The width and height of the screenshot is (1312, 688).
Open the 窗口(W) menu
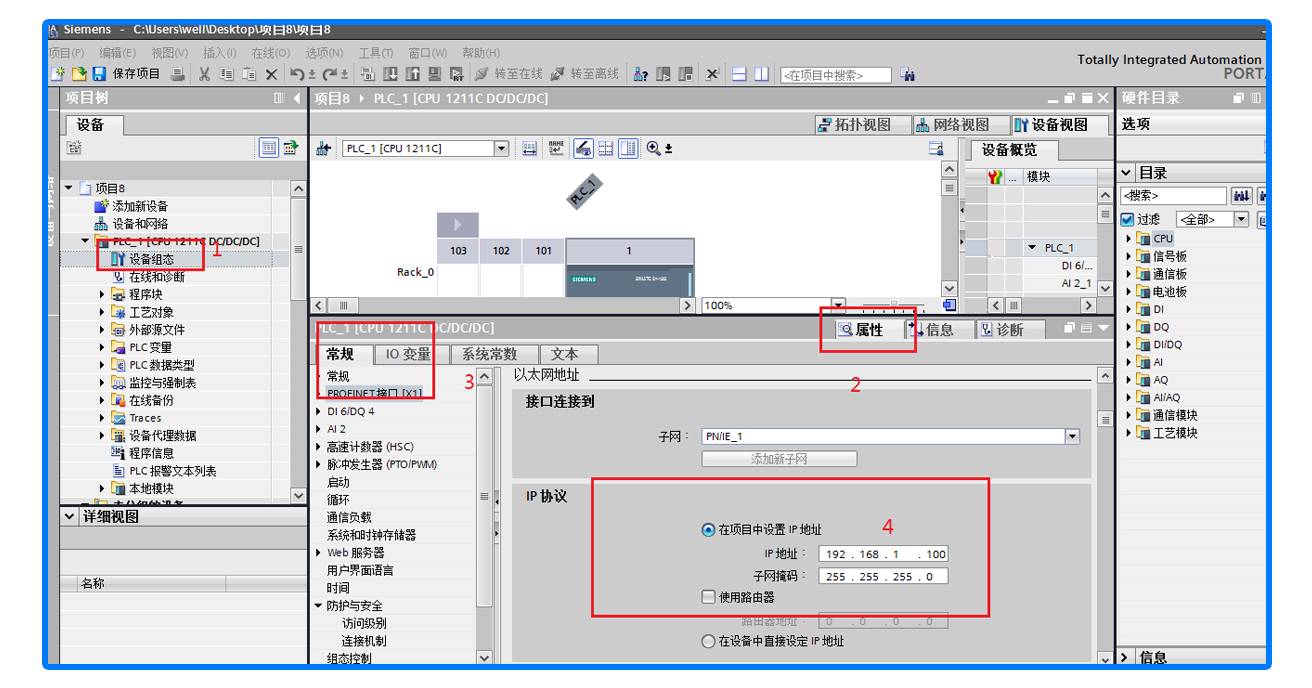point(428,53)
